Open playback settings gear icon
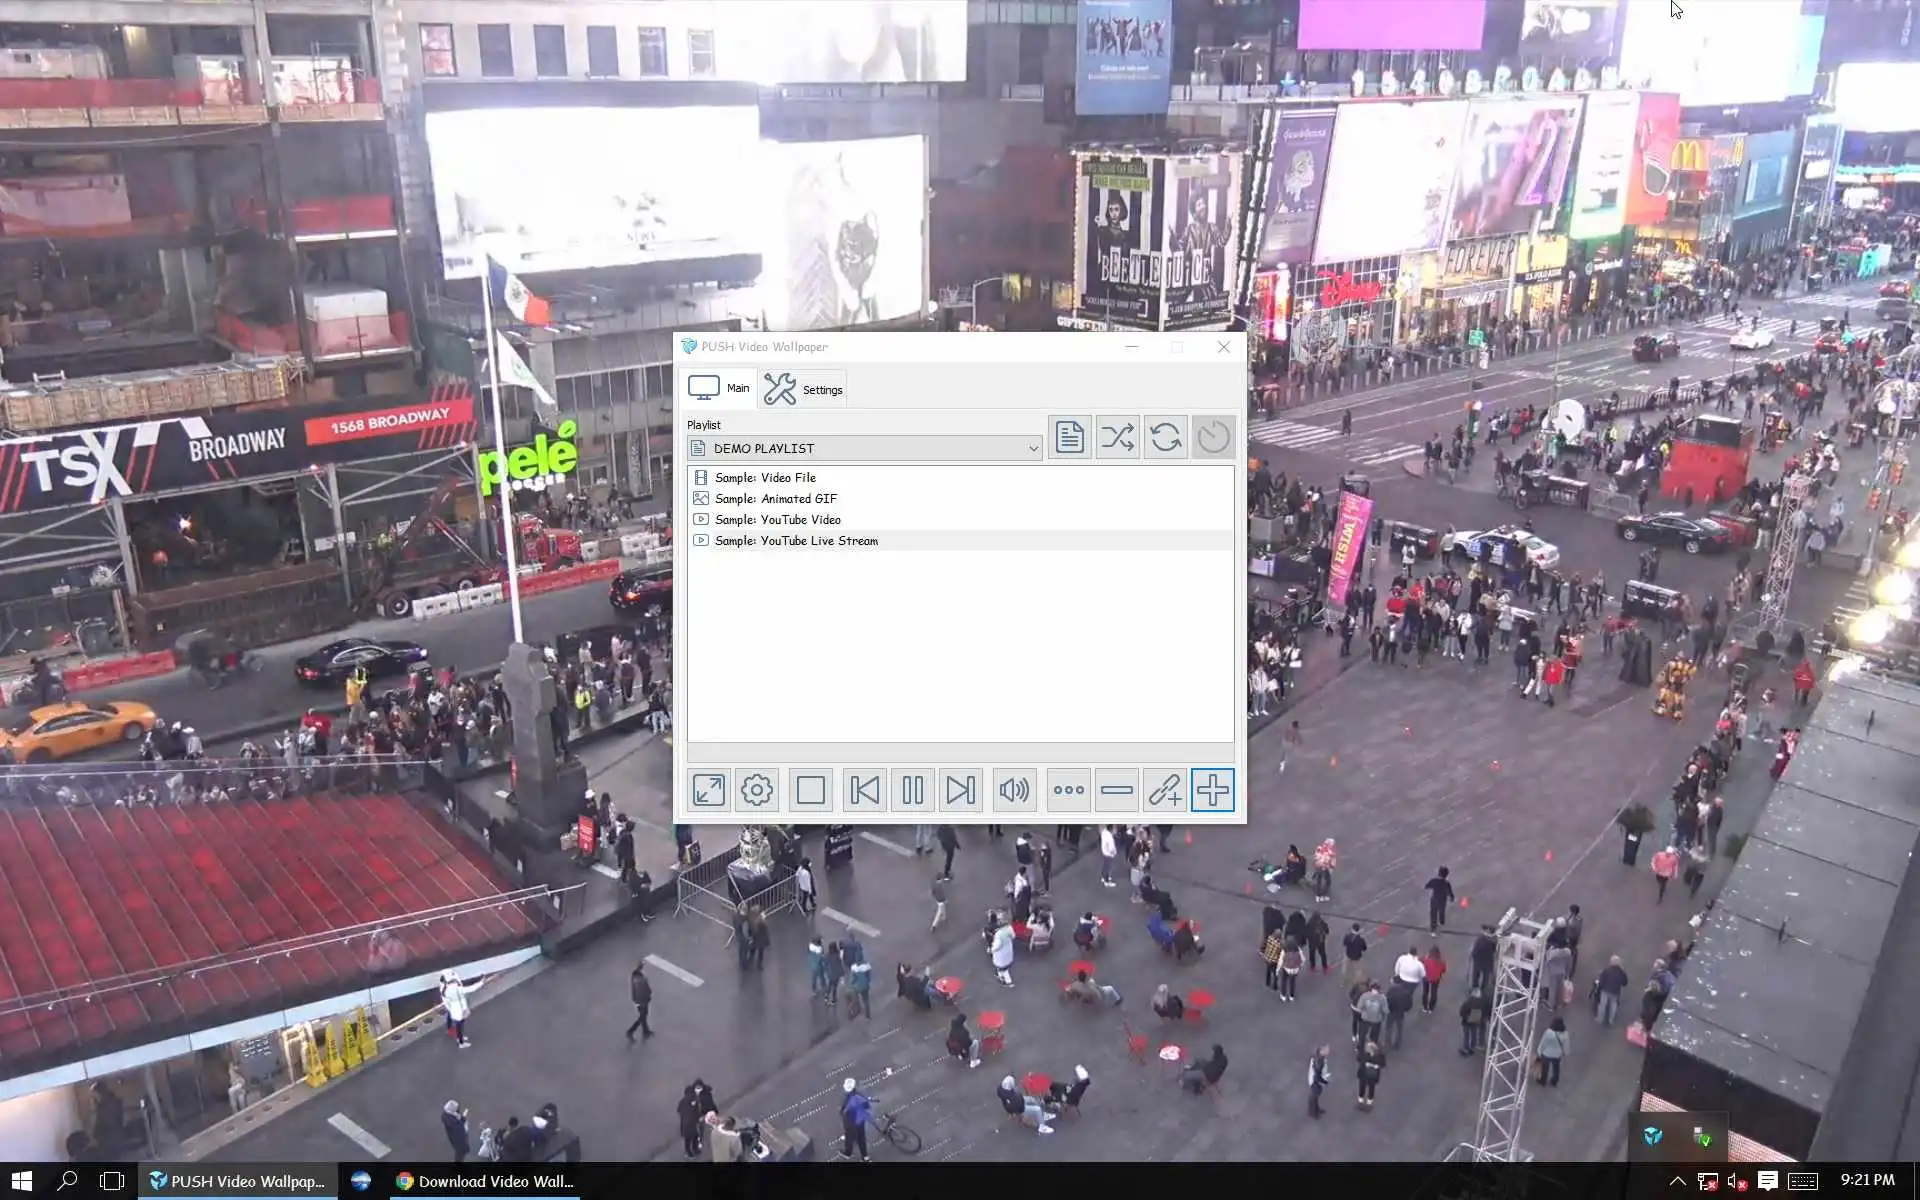This screenshot has height=1200, width=1920. tap(757, 790)
